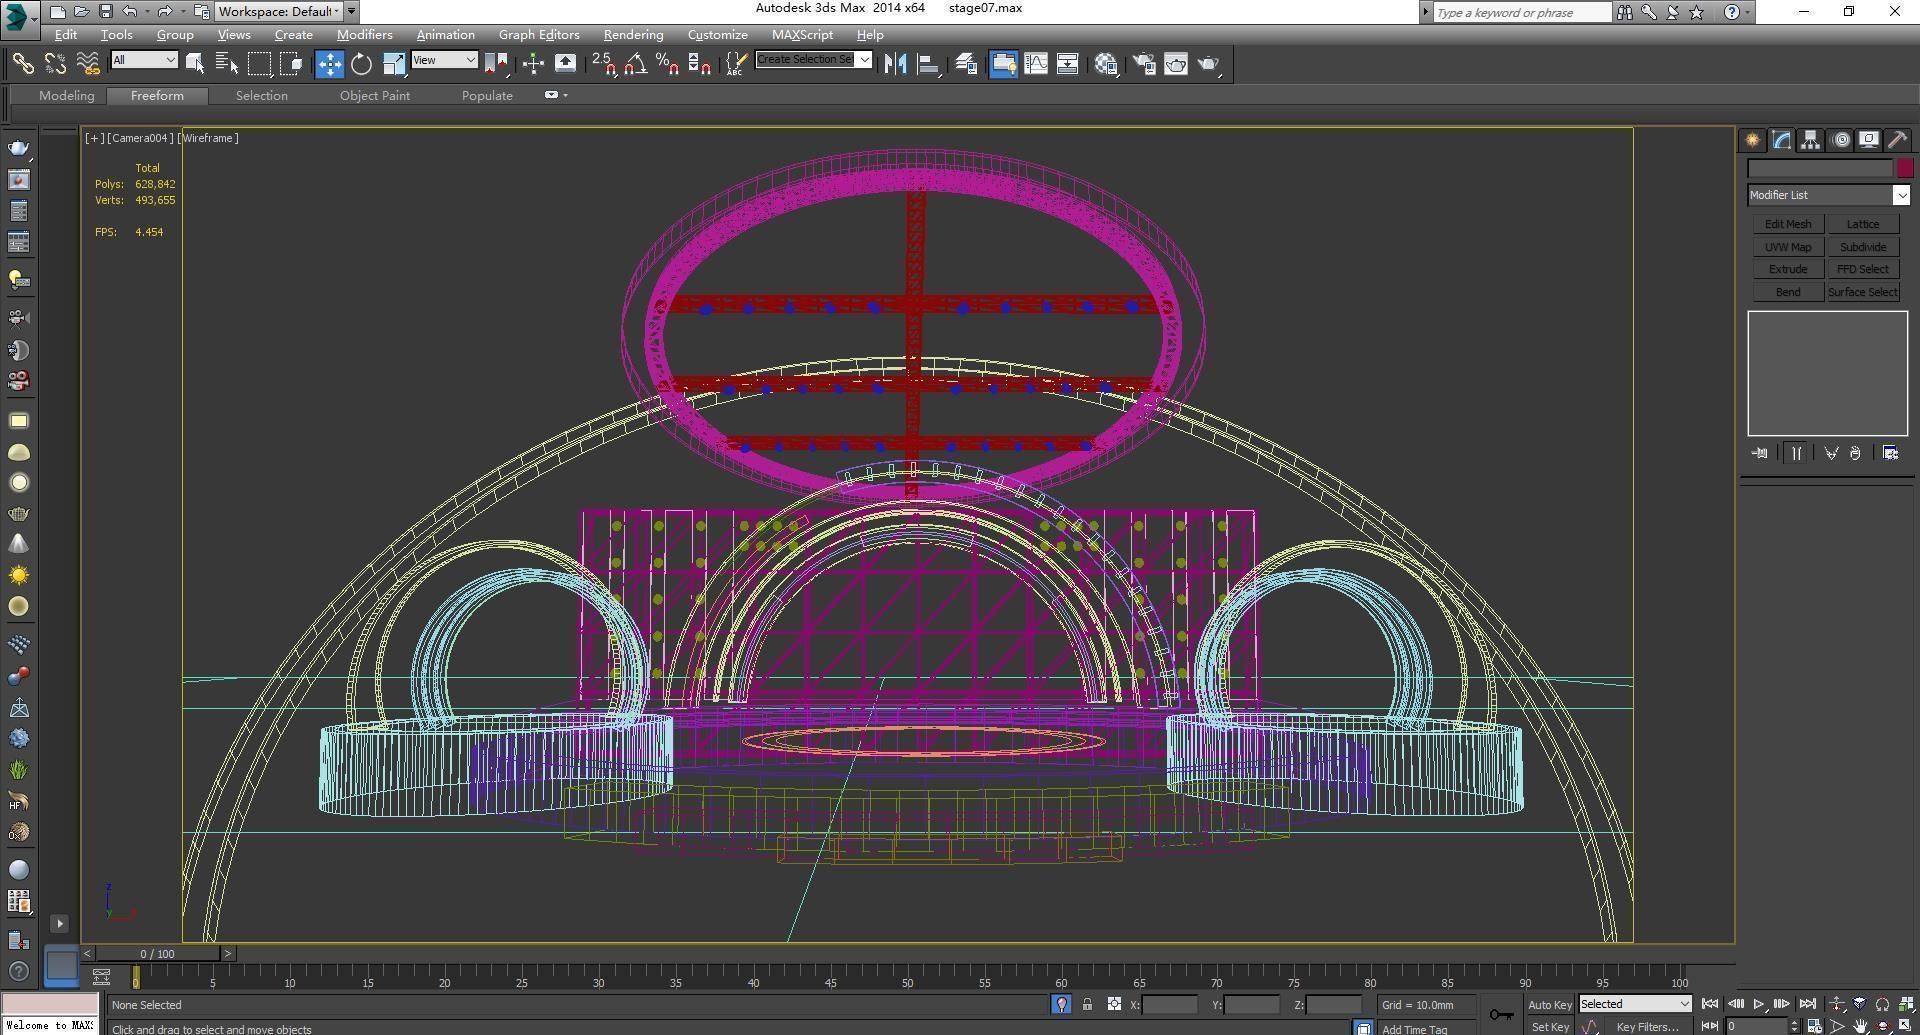Open the Hierarchy command panel tab
This screenshot has width=1920, height=1035.
pos(1810,140)
